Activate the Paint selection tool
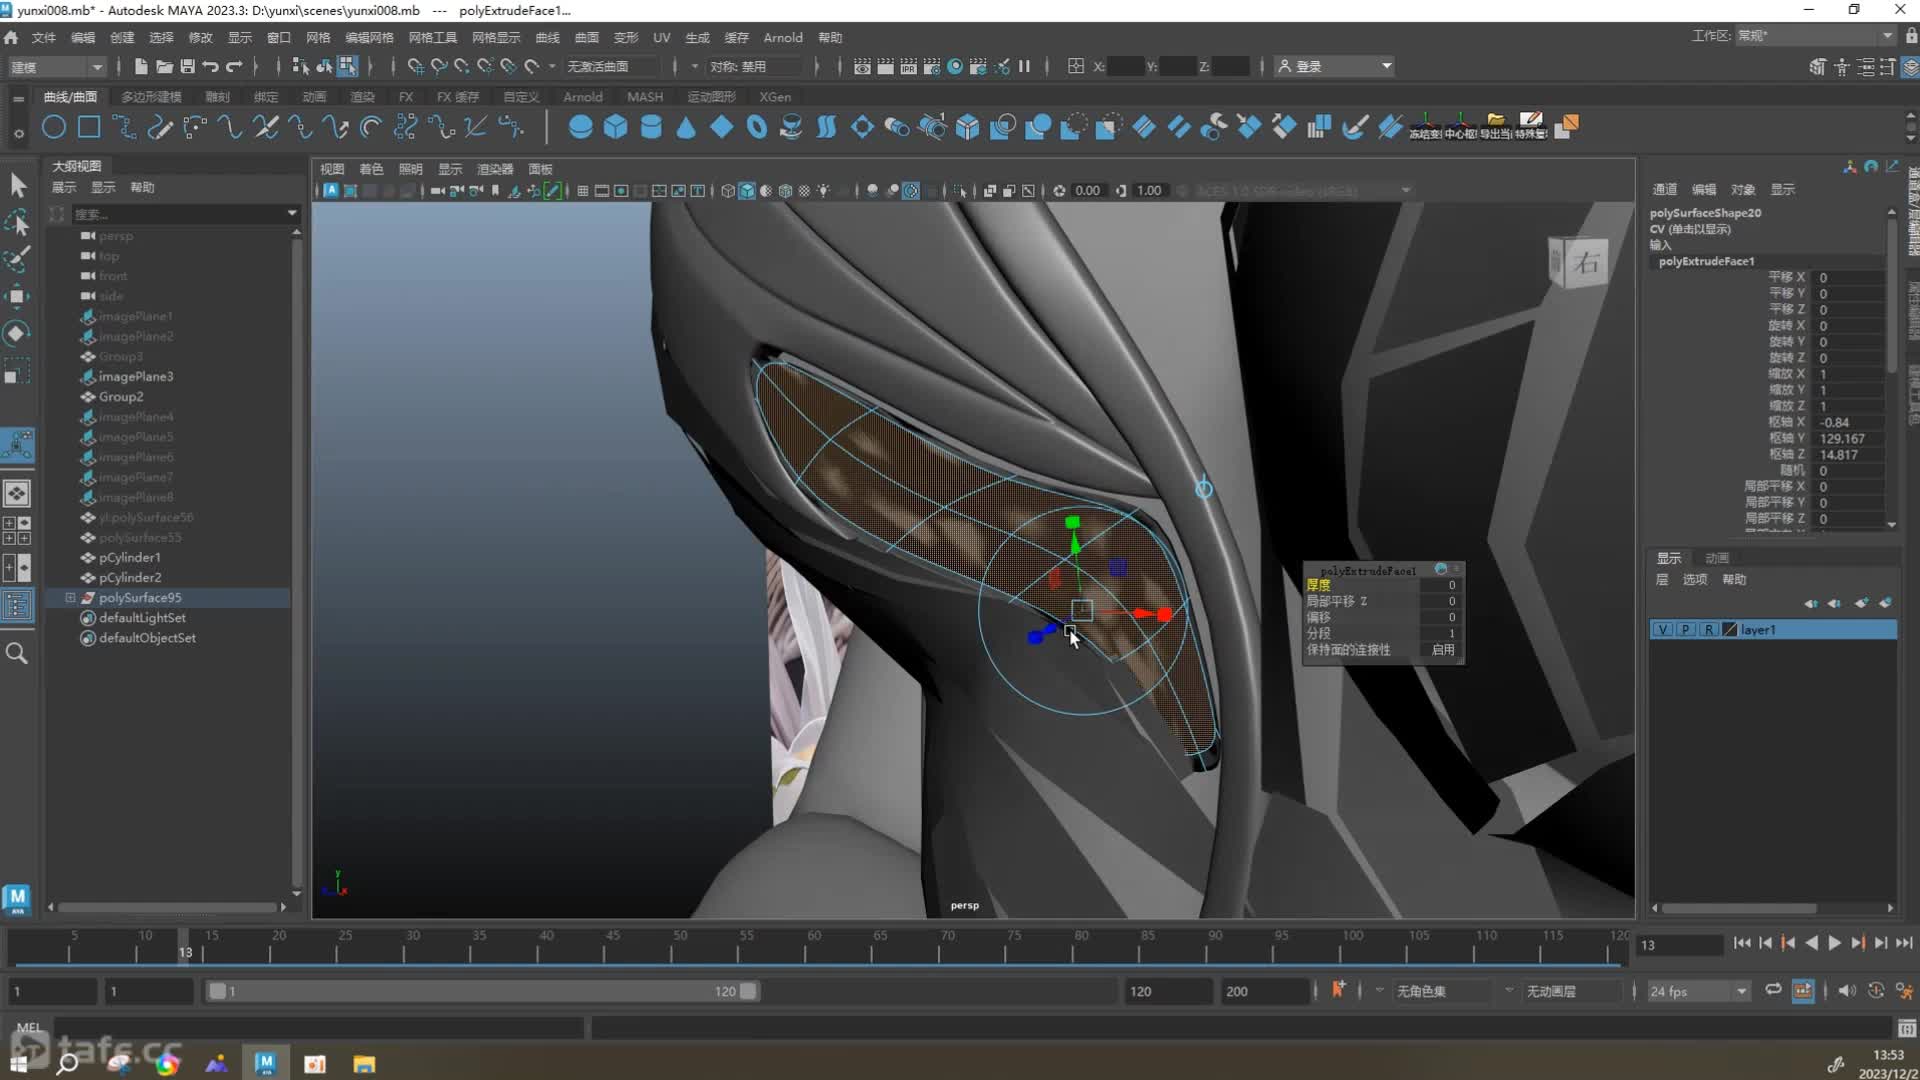This screenshot has width=1920, height=1080. (17, 259)
